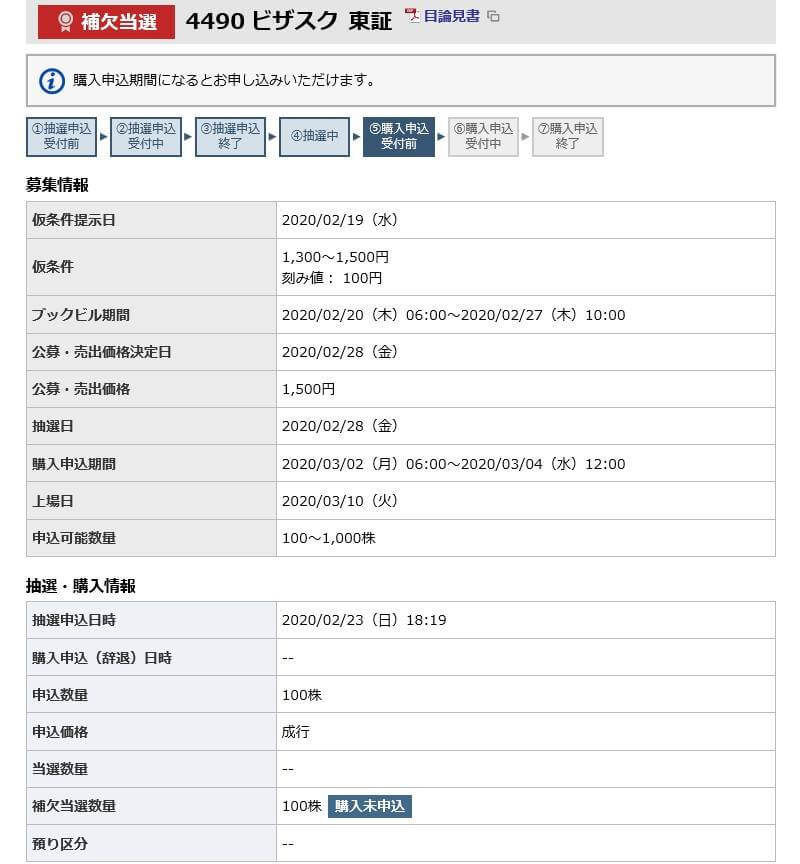The image size is (800, 864).
Task: Click the 当選数量 row label
Action: pyautogui.click(x=60, y=769)
